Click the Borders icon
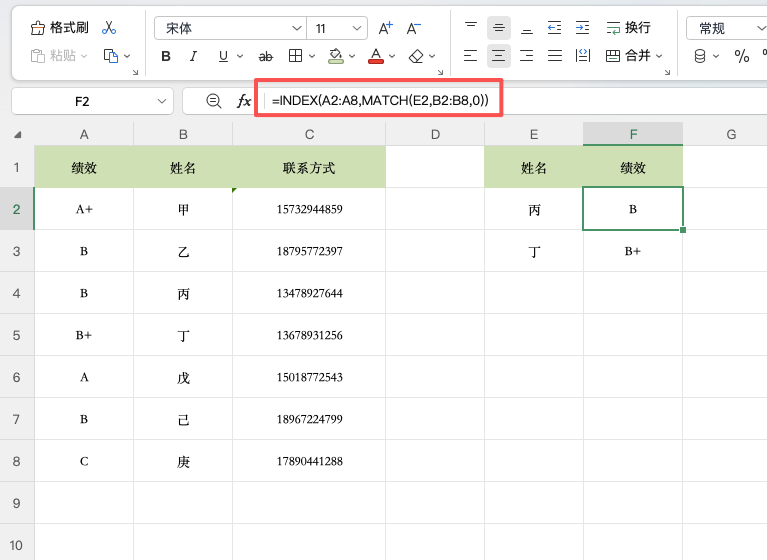 [295, 56]
